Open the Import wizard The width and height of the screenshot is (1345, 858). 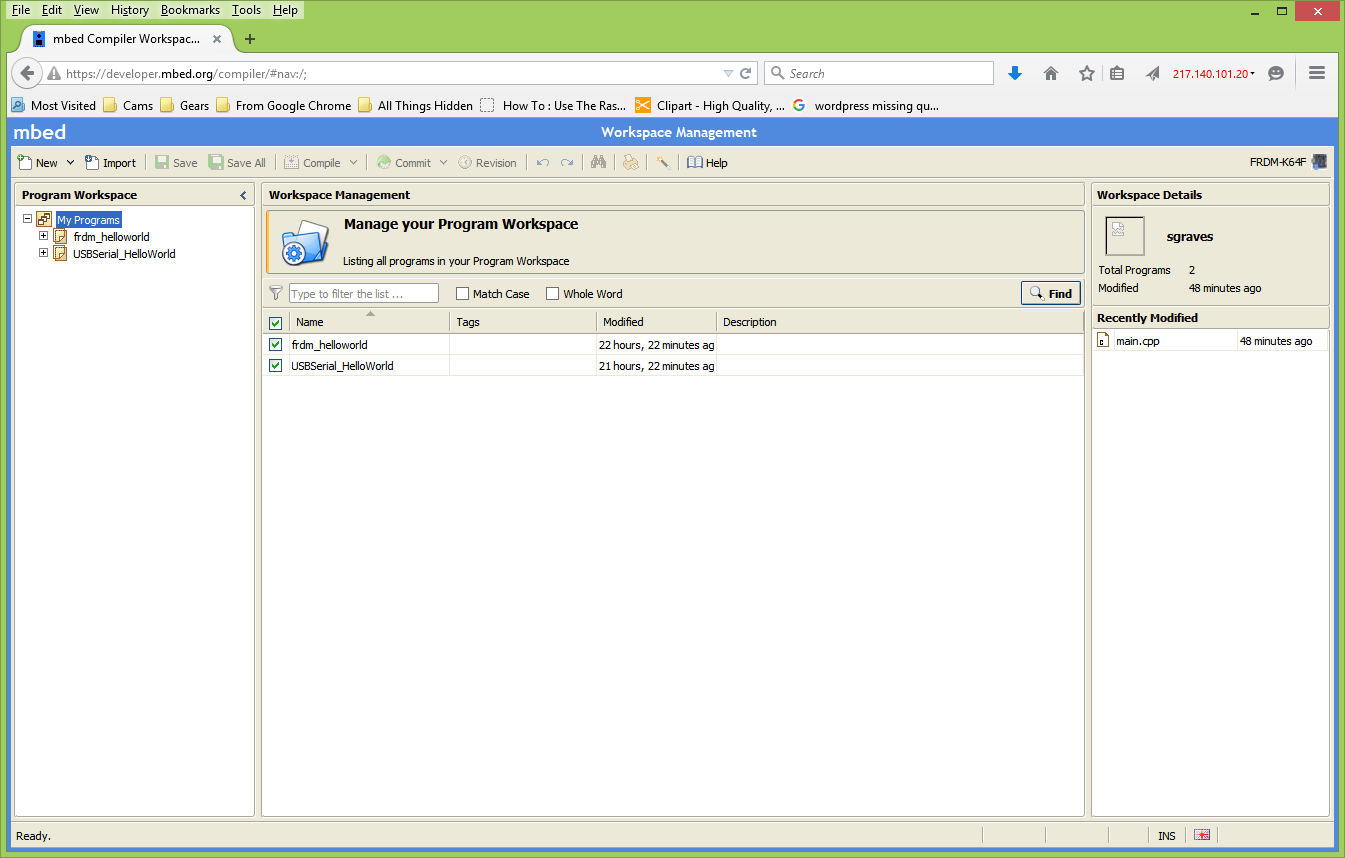[110, 162]
